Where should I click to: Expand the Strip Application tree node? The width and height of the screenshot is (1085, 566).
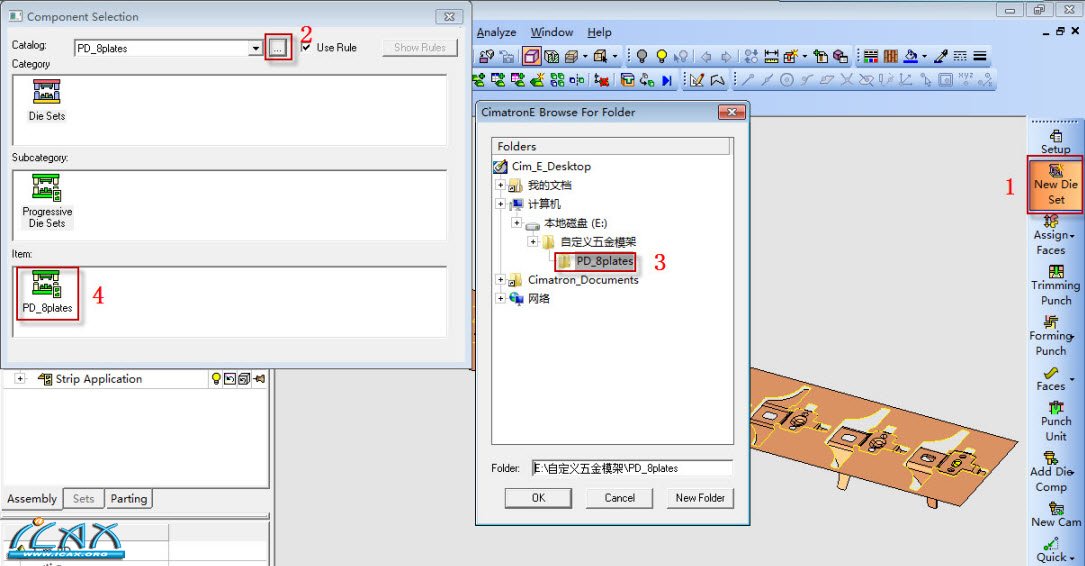pyautogui.click(x=20, y=378)
